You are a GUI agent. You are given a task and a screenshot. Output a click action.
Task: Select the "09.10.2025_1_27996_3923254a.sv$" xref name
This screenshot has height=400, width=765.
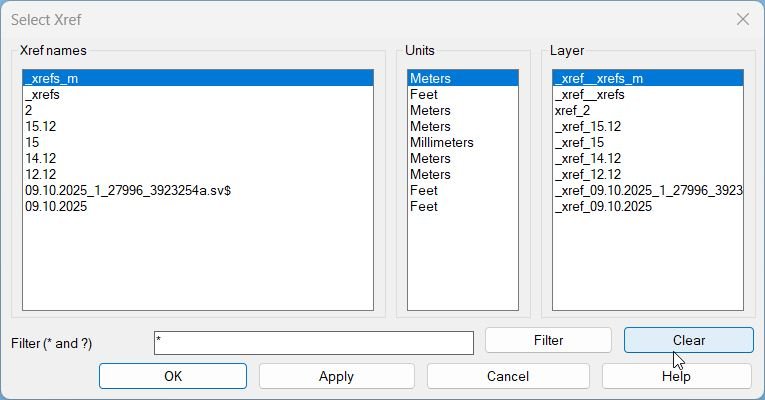tap(128, 190)
